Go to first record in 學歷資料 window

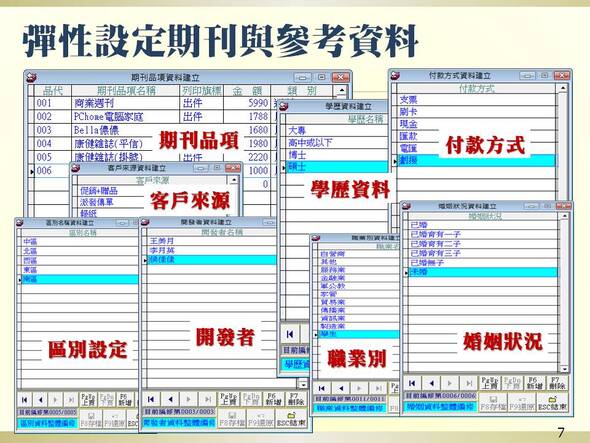(290, 334)
